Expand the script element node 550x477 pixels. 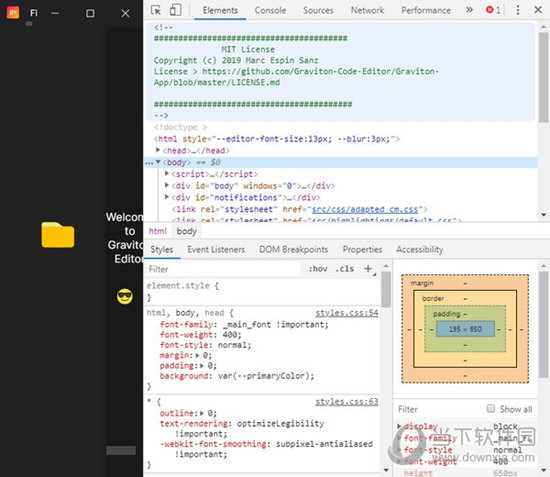point(167,174)
